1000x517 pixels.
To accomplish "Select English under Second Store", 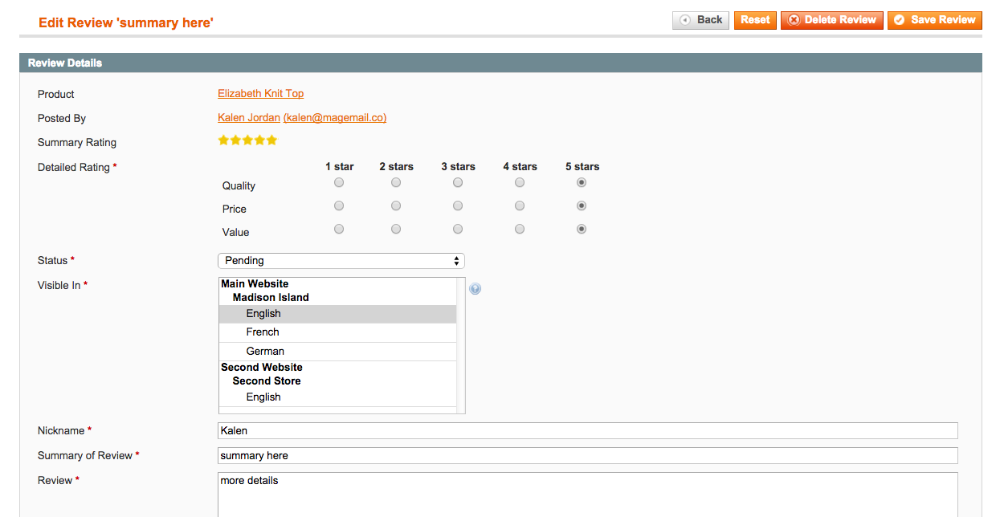I will pos(263,397).
